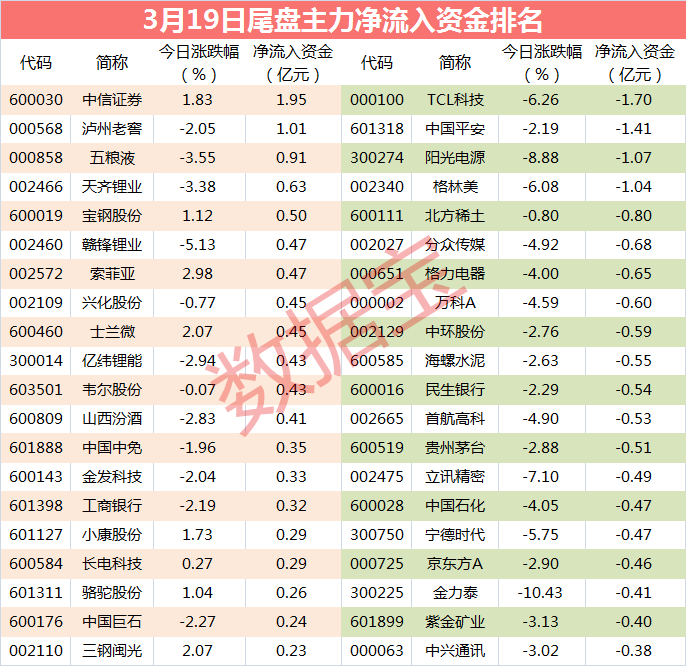Click code 000858 for 五粮液

pyautogui.click(x=36, y=158)
